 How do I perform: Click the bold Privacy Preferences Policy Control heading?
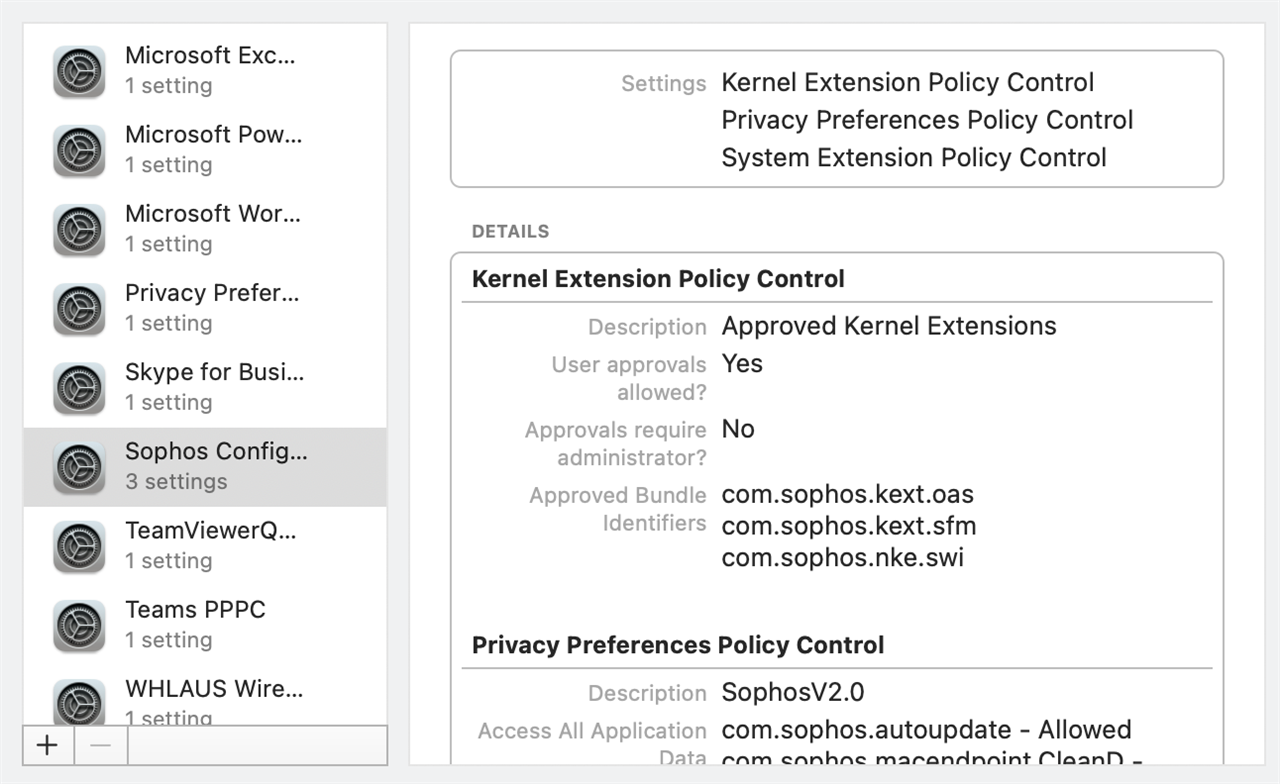pos(678,645)
